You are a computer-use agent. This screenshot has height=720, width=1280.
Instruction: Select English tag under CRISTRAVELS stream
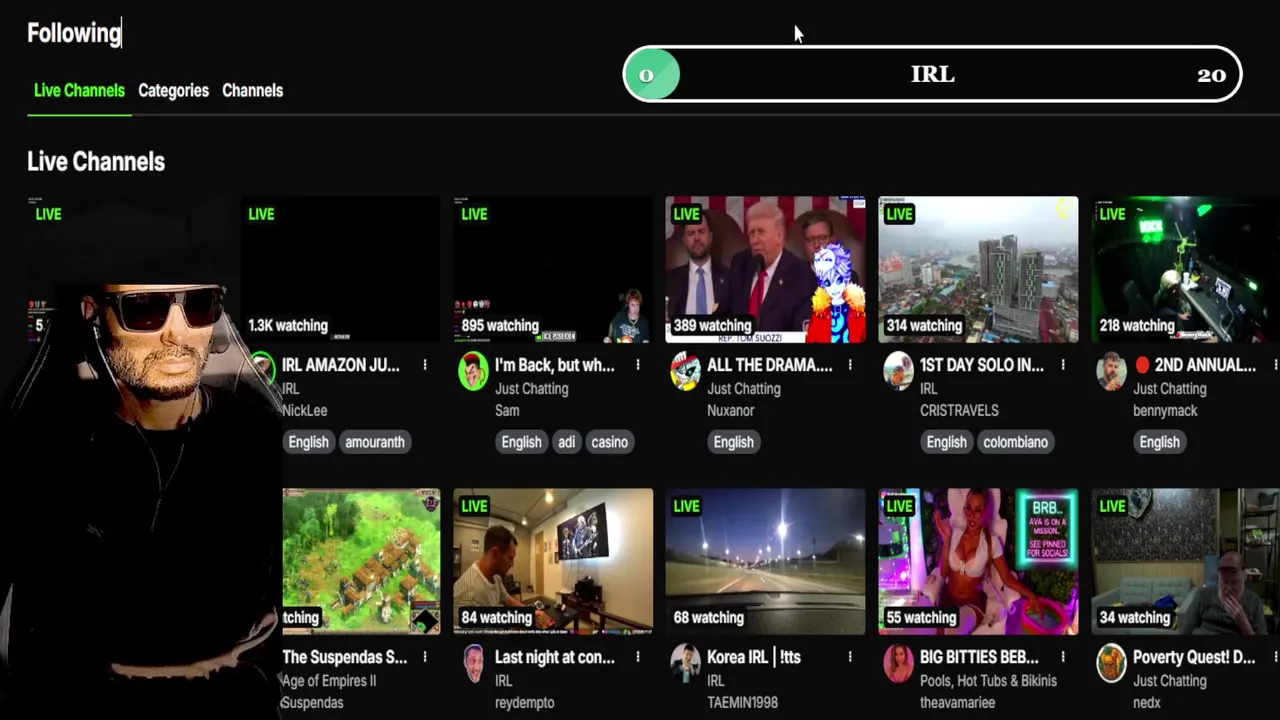click(x=946, y=442)
